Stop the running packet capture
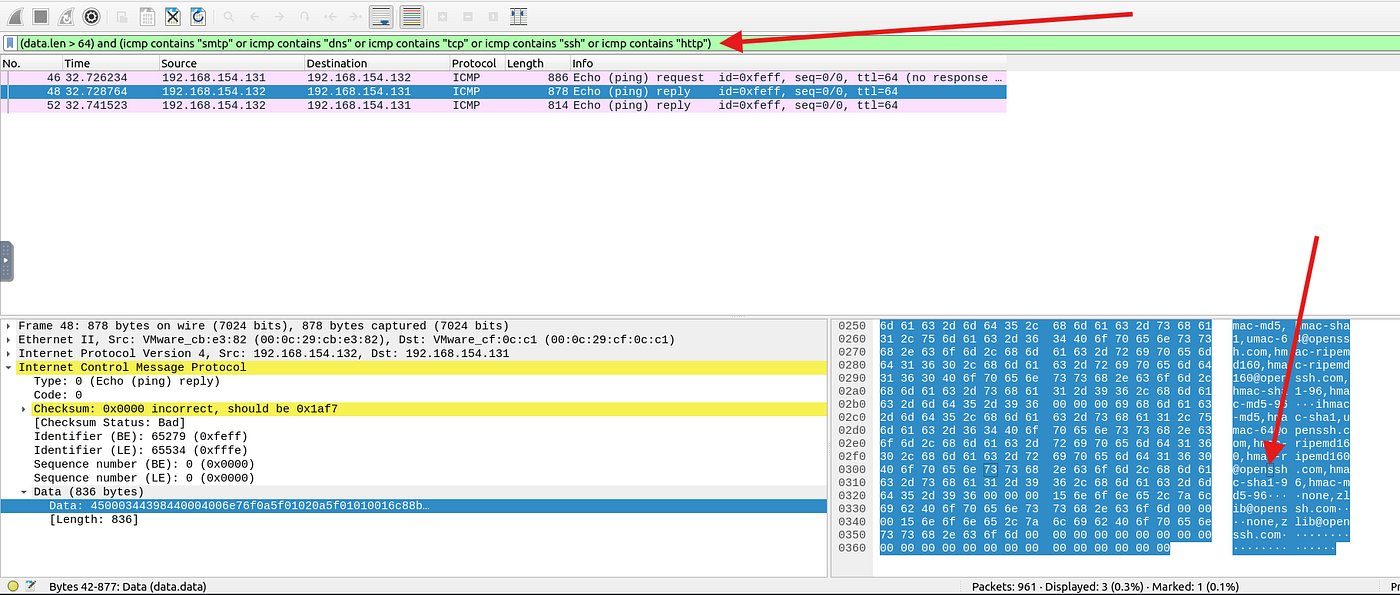The width and height of the screenshot is (1400, 595). [x=40, y=16]
